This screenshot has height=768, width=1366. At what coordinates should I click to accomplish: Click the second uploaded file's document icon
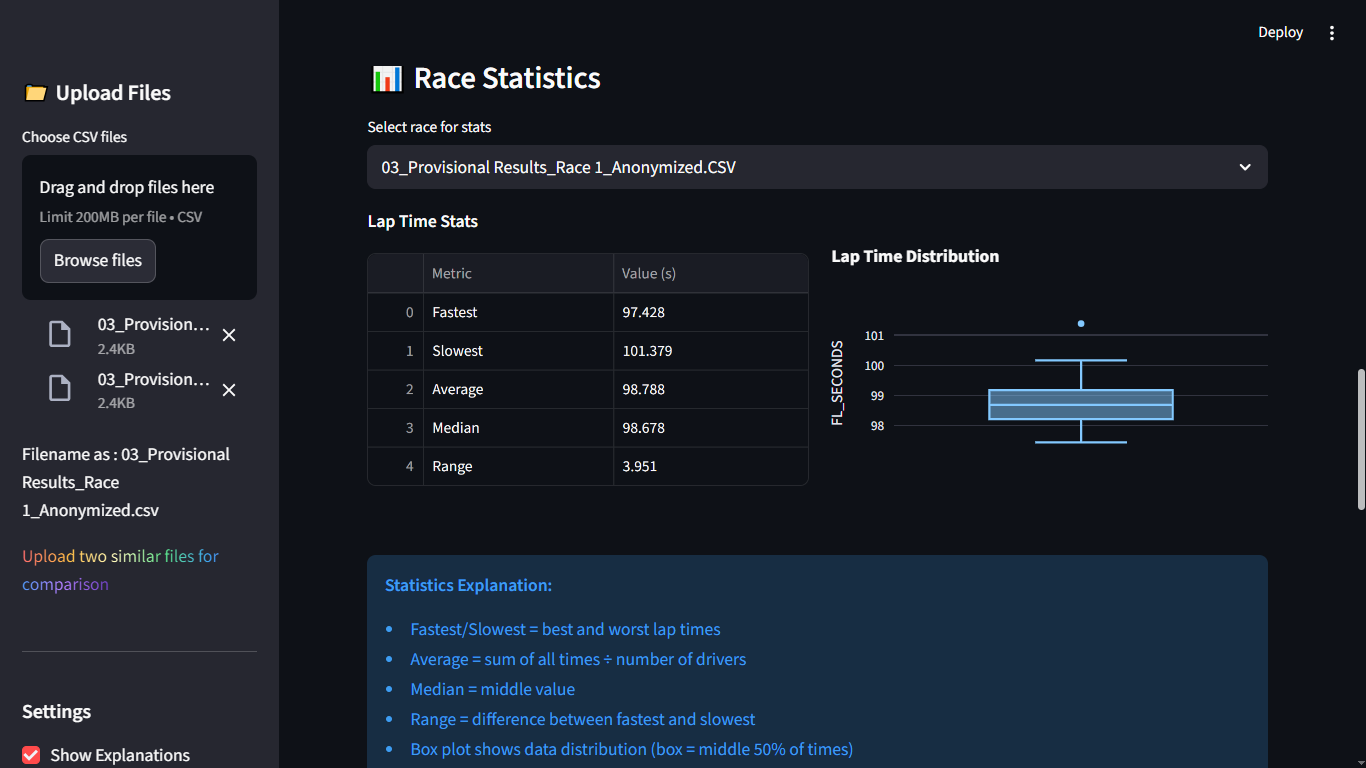60,389
